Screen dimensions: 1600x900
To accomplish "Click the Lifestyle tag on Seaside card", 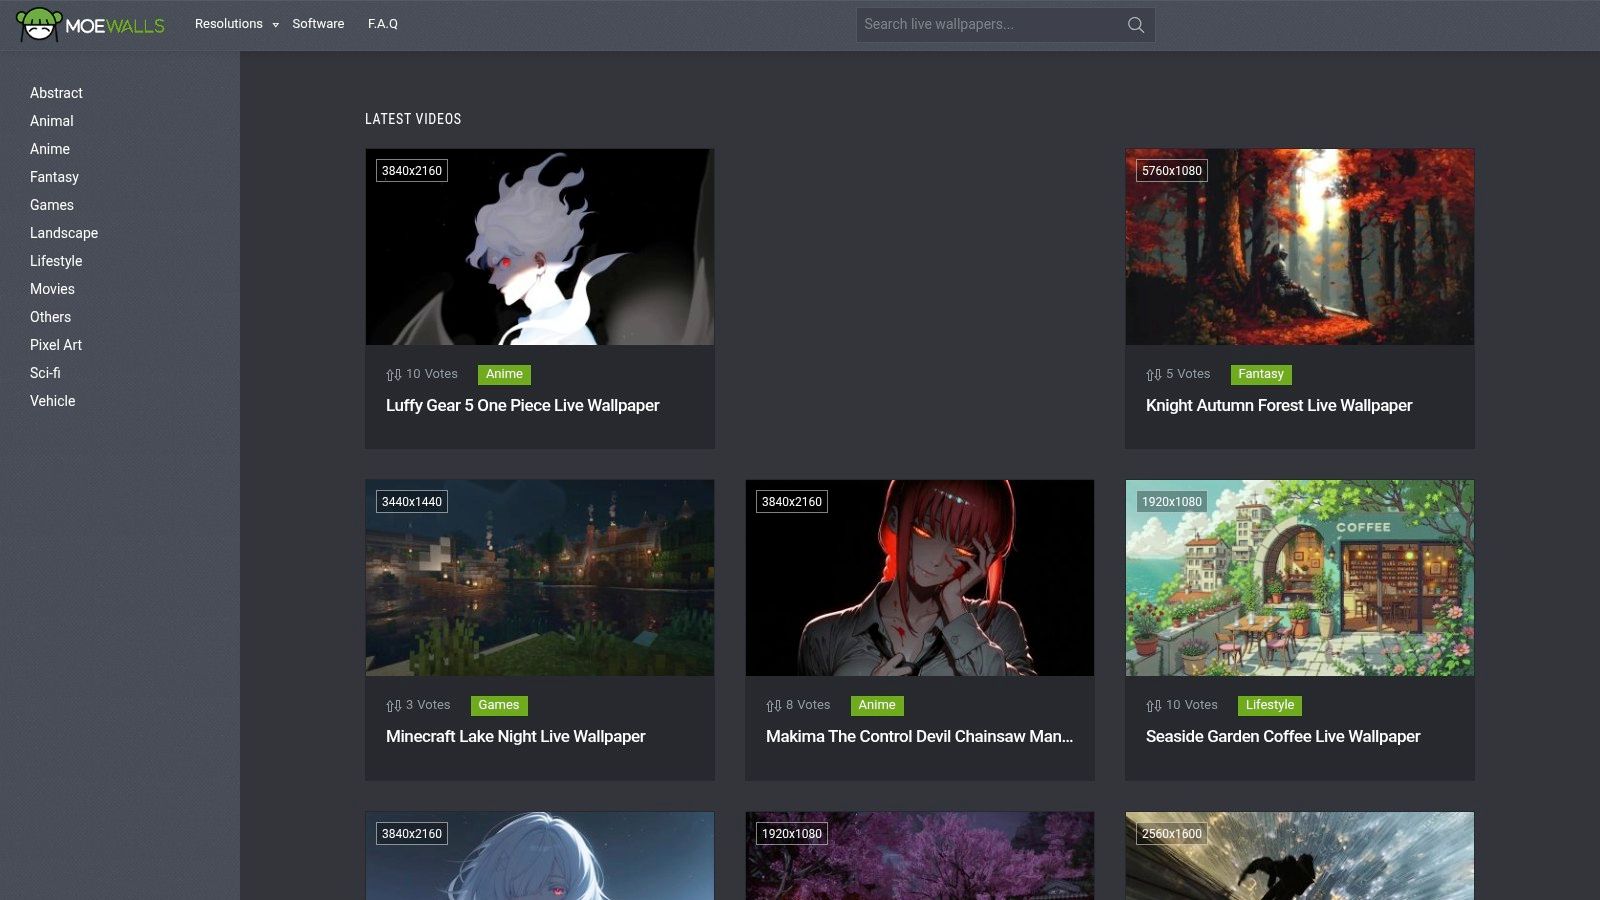I will tap(1270, 705).
